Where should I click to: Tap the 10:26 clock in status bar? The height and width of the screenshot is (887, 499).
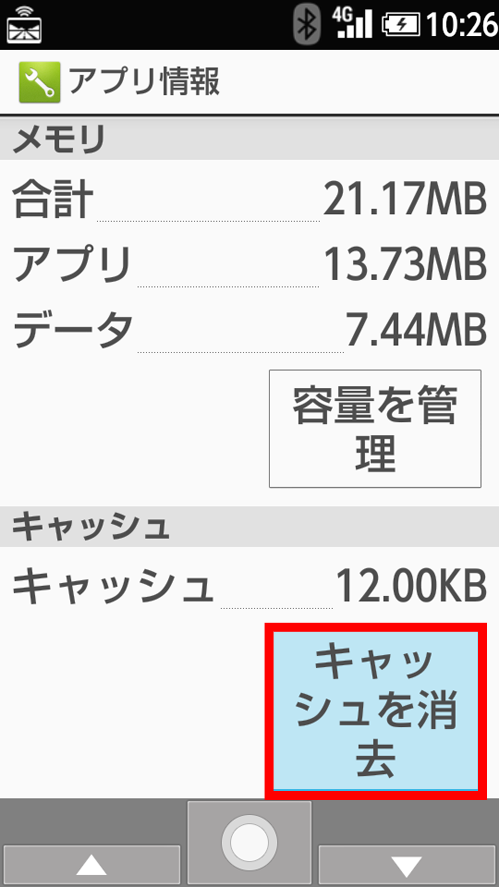(462, 24)
